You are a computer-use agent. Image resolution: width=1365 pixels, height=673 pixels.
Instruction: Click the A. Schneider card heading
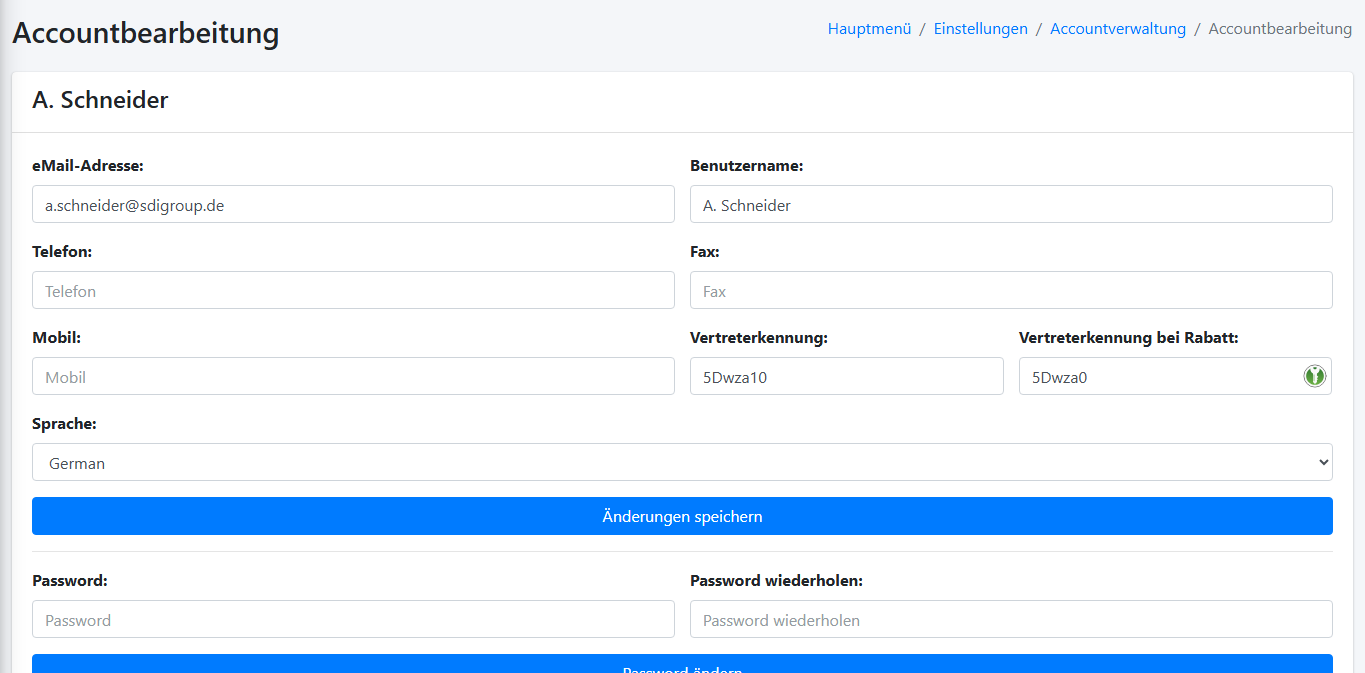point(100,100)
